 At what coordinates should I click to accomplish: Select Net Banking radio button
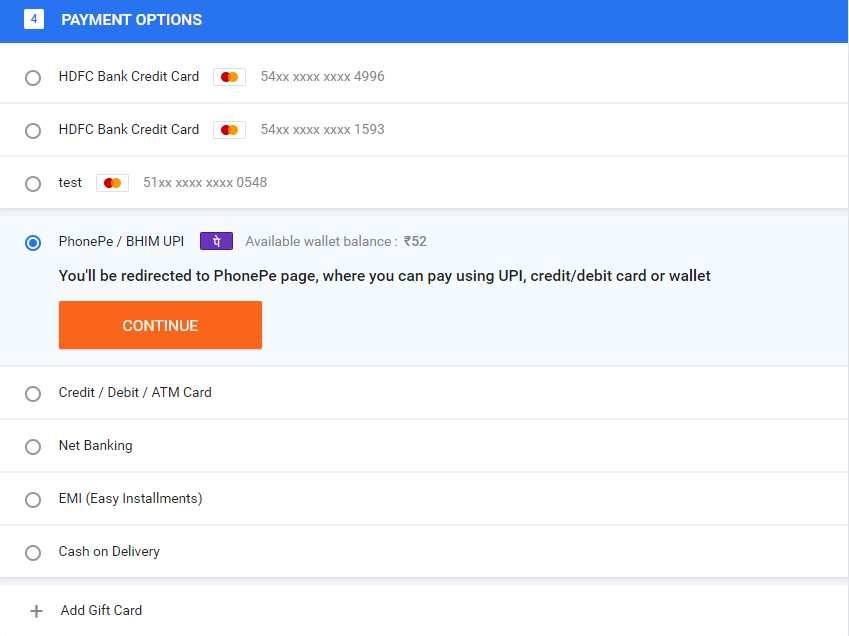[x=33, y=447]
